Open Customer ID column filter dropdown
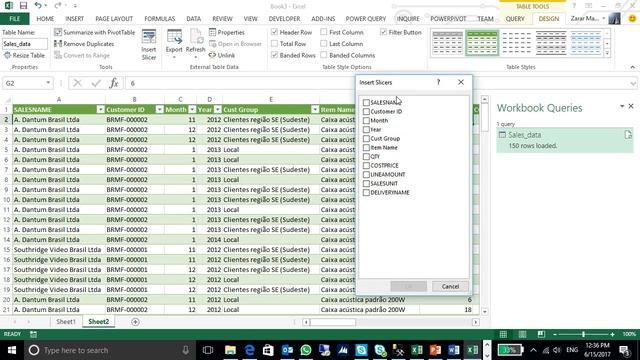This screenshot has width=640, height=360. point(160,110)
